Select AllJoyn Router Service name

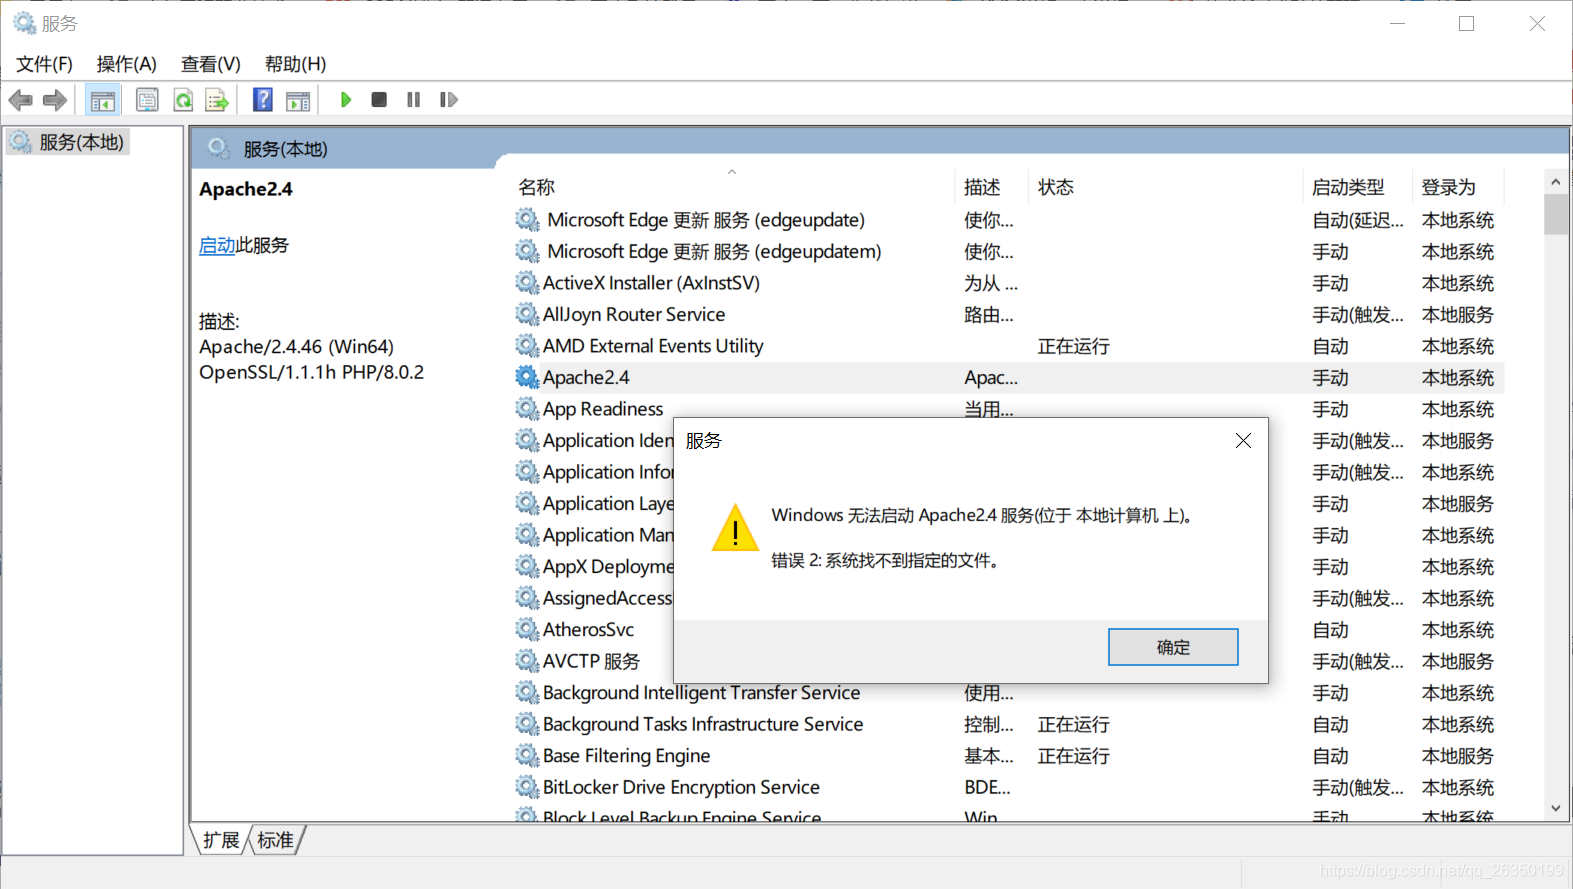pos(634,314)
